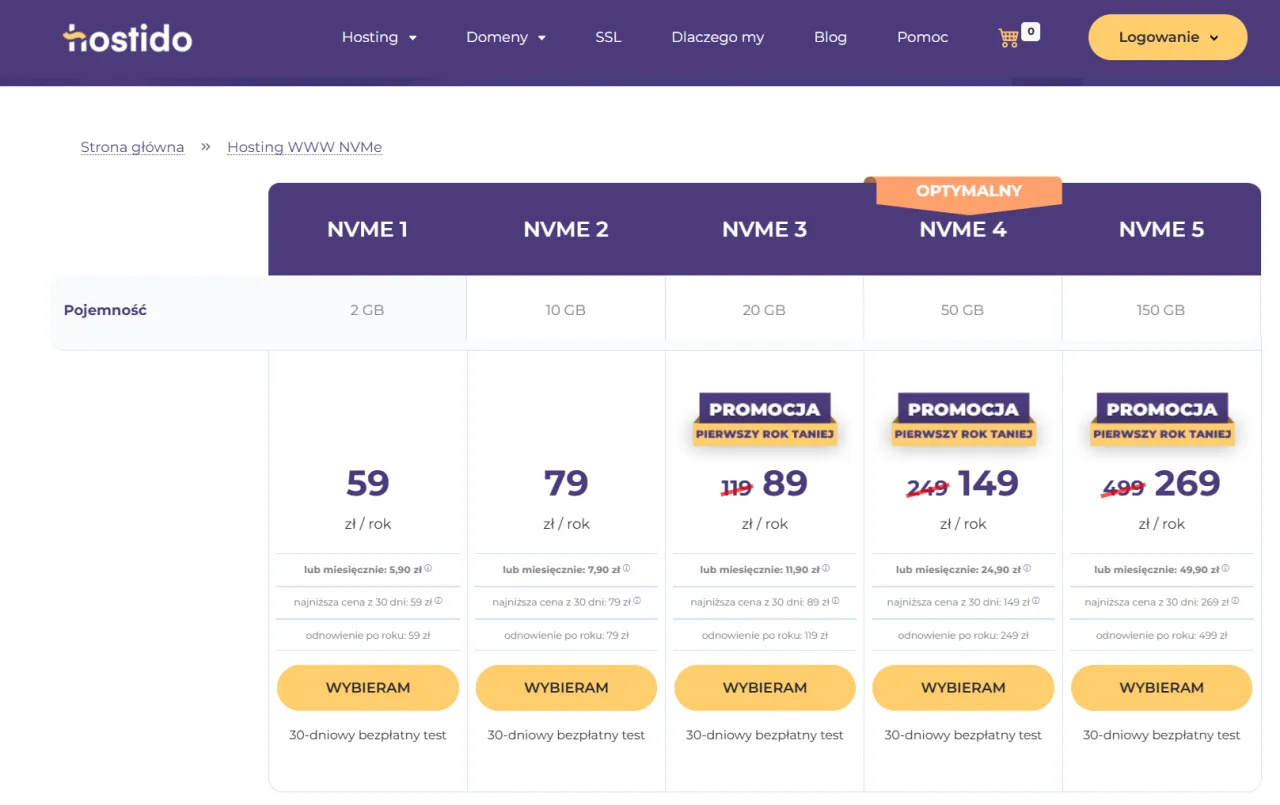The height and width of the screenshot is (805, 1280).
Task: Click the Dlaczego my navigation link
Action: pos(717,37)
